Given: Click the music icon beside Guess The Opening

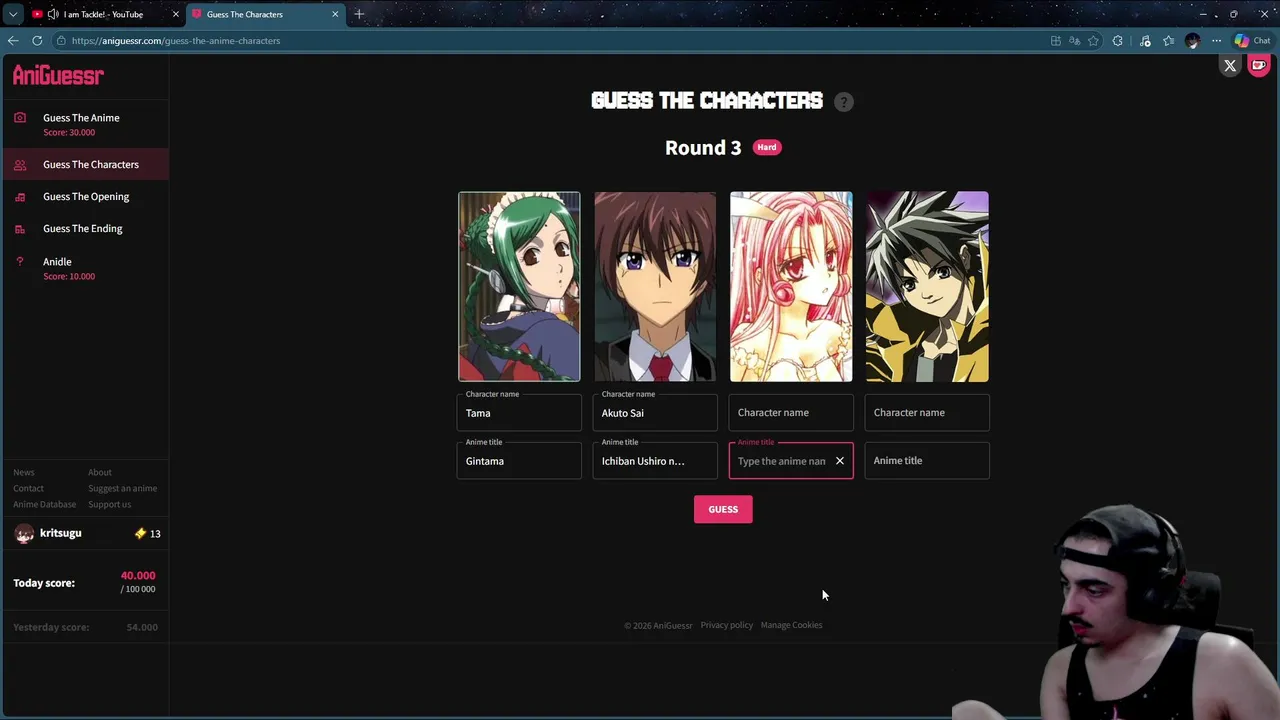Looking at the screenshot, I should pyautogui.click(x=20, y=197).
